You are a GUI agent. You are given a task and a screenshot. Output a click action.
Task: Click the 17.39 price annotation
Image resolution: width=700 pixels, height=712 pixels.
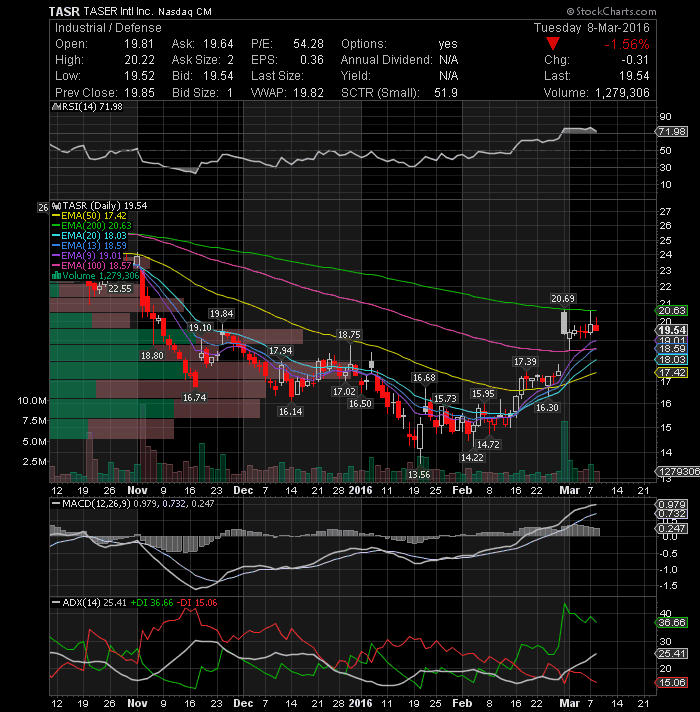coord(525,362)
